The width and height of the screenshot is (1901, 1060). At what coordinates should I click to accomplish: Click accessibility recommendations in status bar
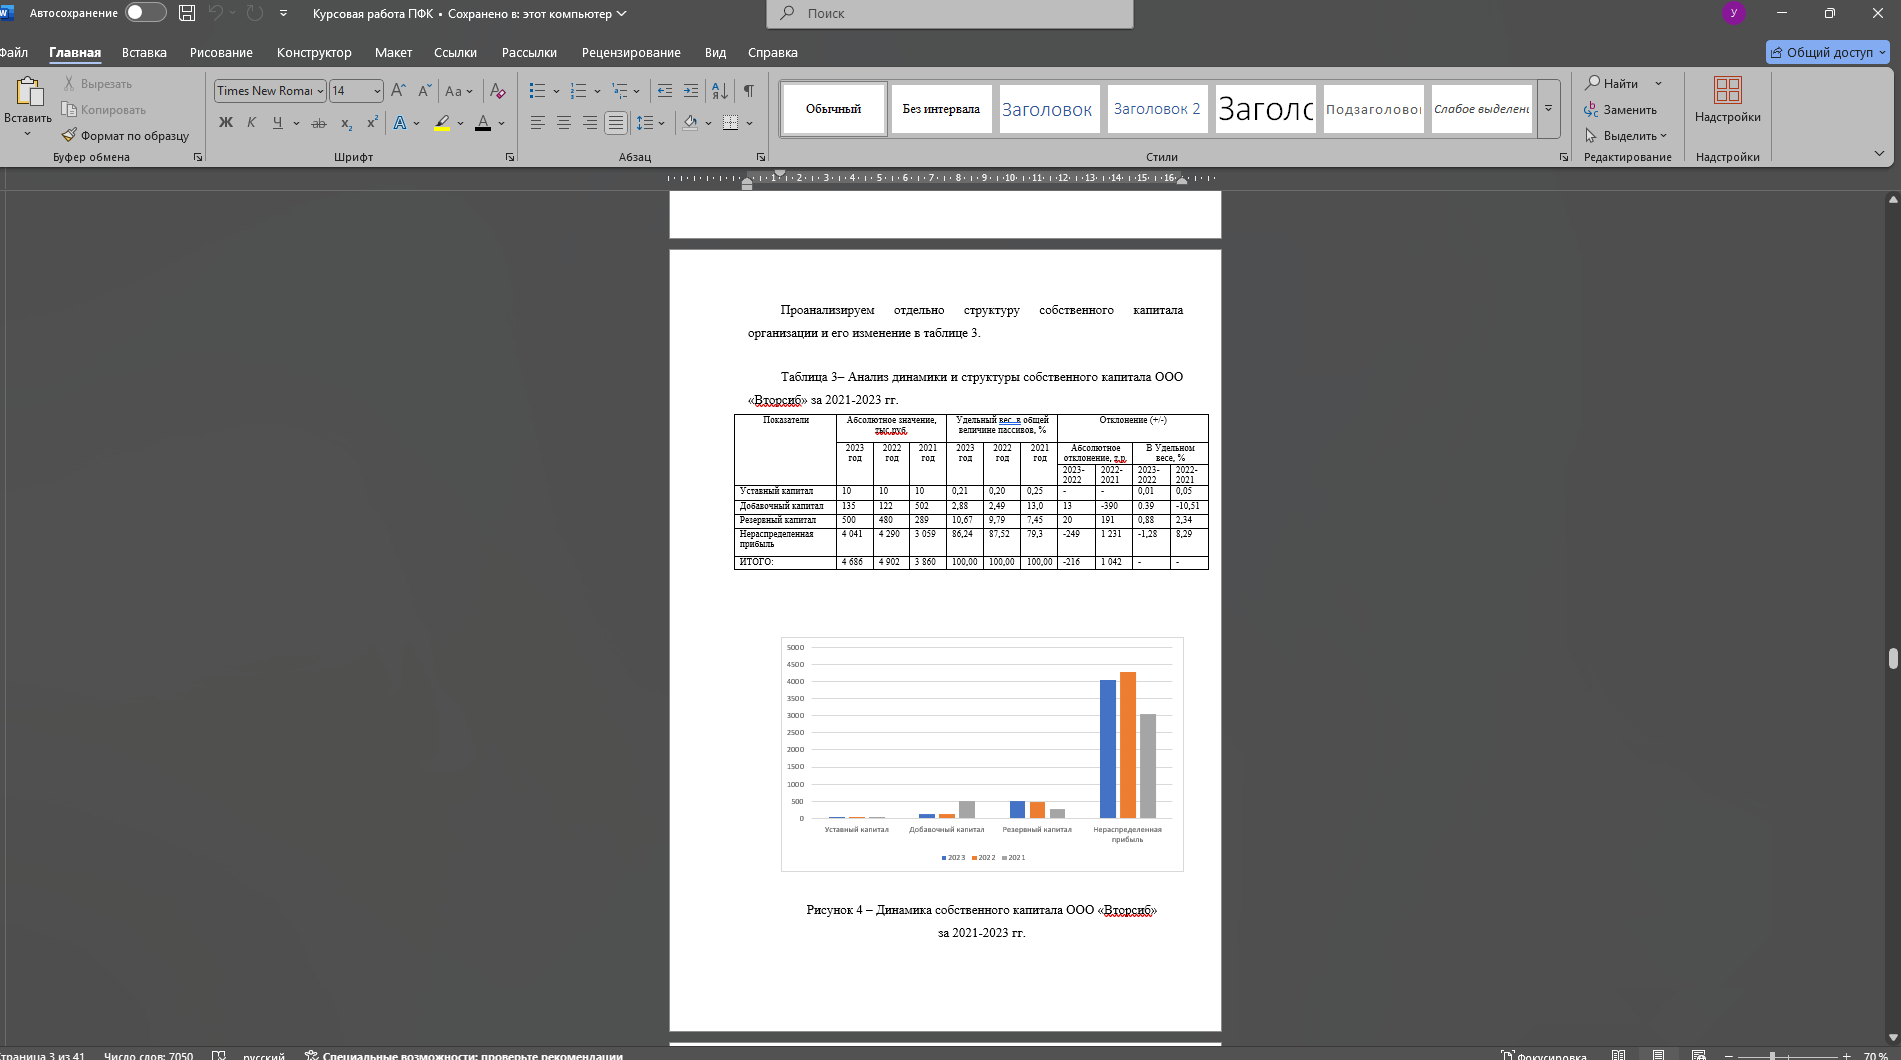(x=464, y=1055)
